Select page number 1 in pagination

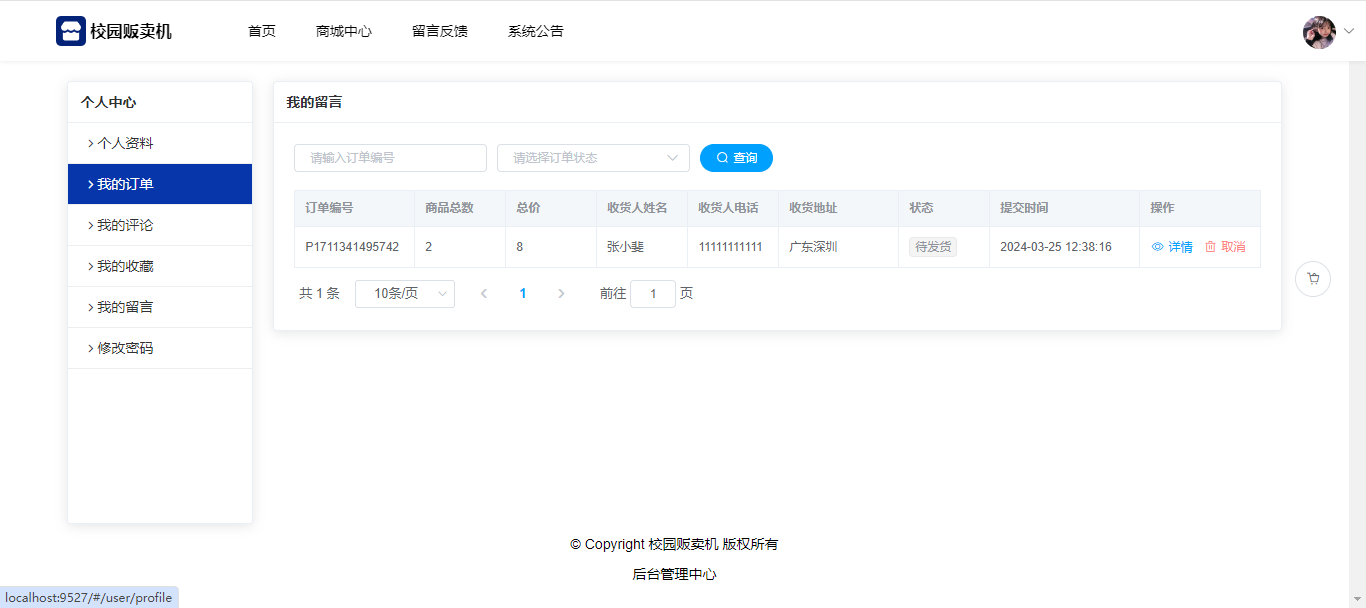coord(523,294)
